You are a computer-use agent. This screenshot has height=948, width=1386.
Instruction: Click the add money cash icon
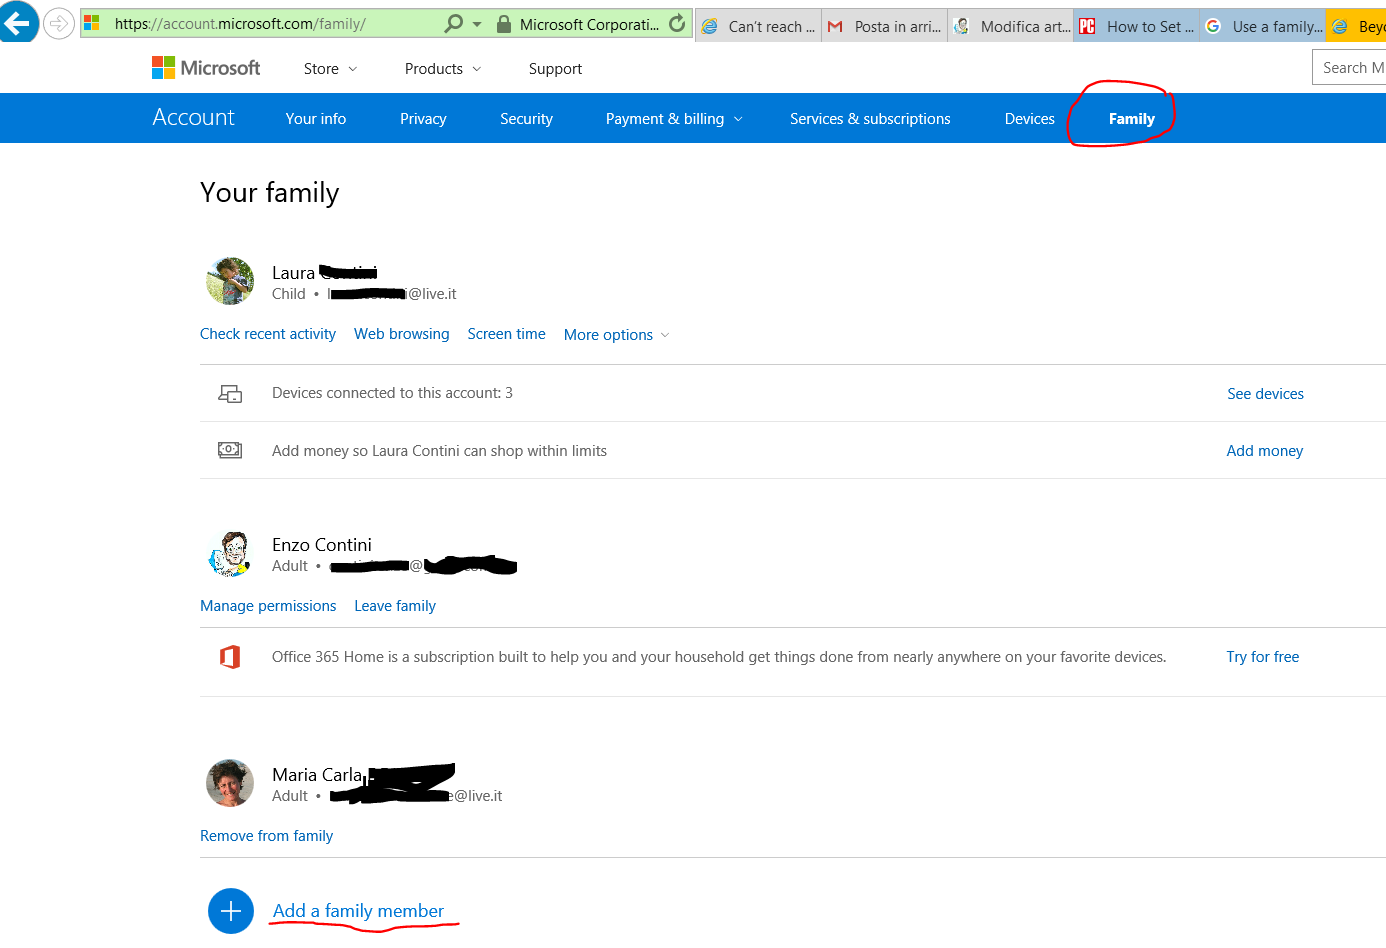pyautogui.click(x=230, y=451)
